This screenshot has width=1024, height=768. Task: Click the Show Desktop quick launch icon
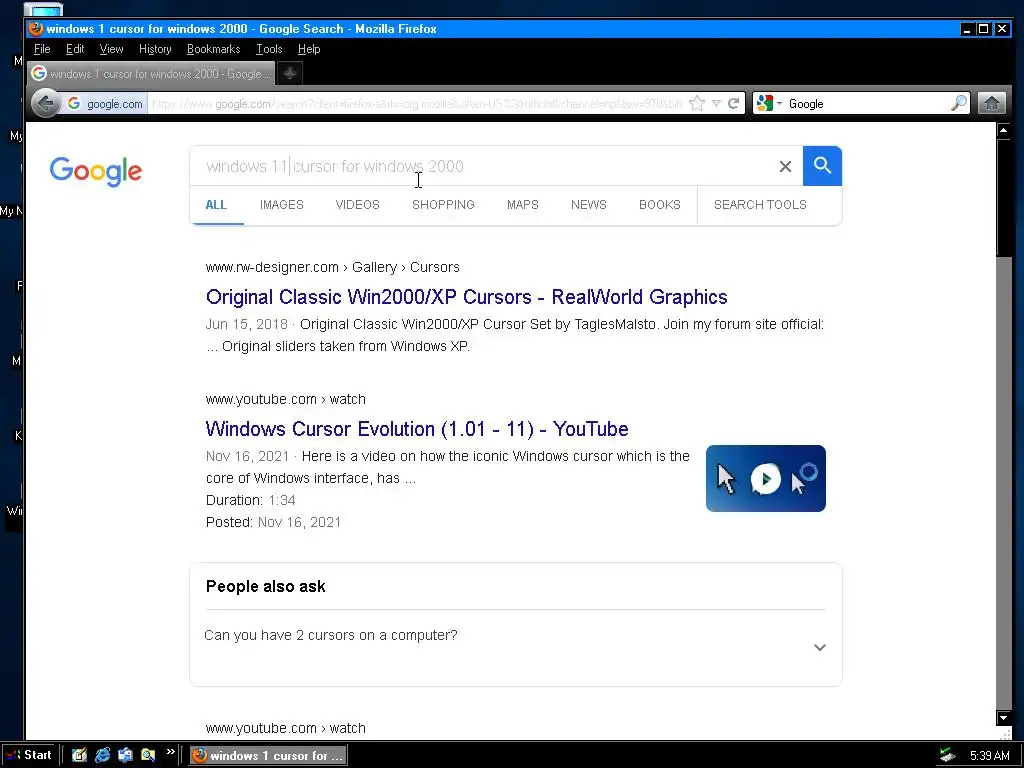click(x=79, y=755)
